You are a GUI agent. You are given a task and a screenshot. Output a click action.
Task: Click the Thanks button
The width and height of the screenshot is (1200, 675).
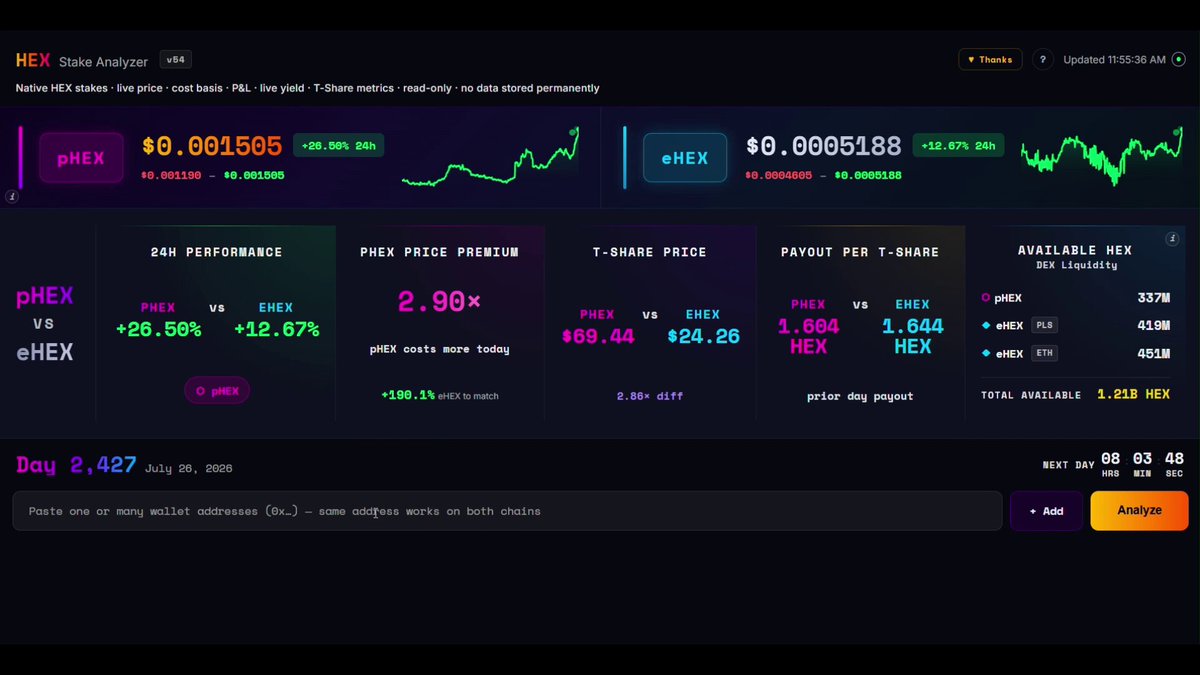(x=990, y=60)
